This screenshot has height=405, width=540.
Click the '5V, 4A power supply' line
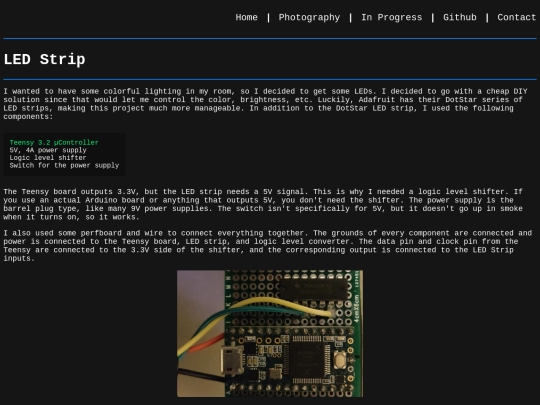(x=48, y=150)
